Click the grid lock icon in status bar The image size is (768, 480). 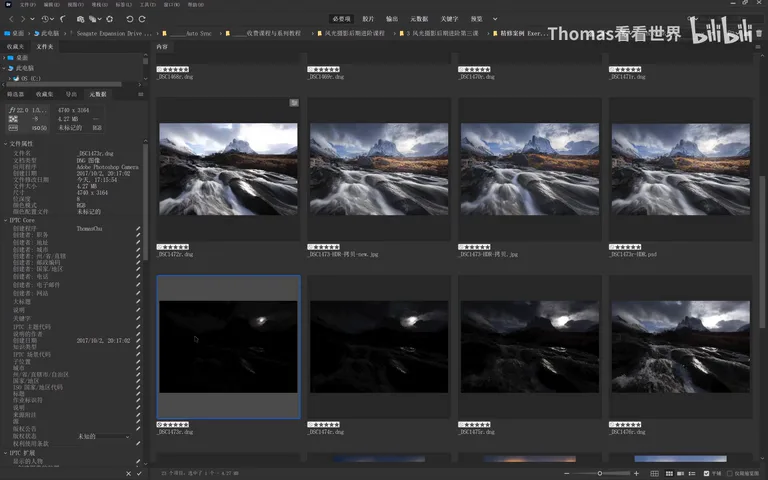[654, 474]
